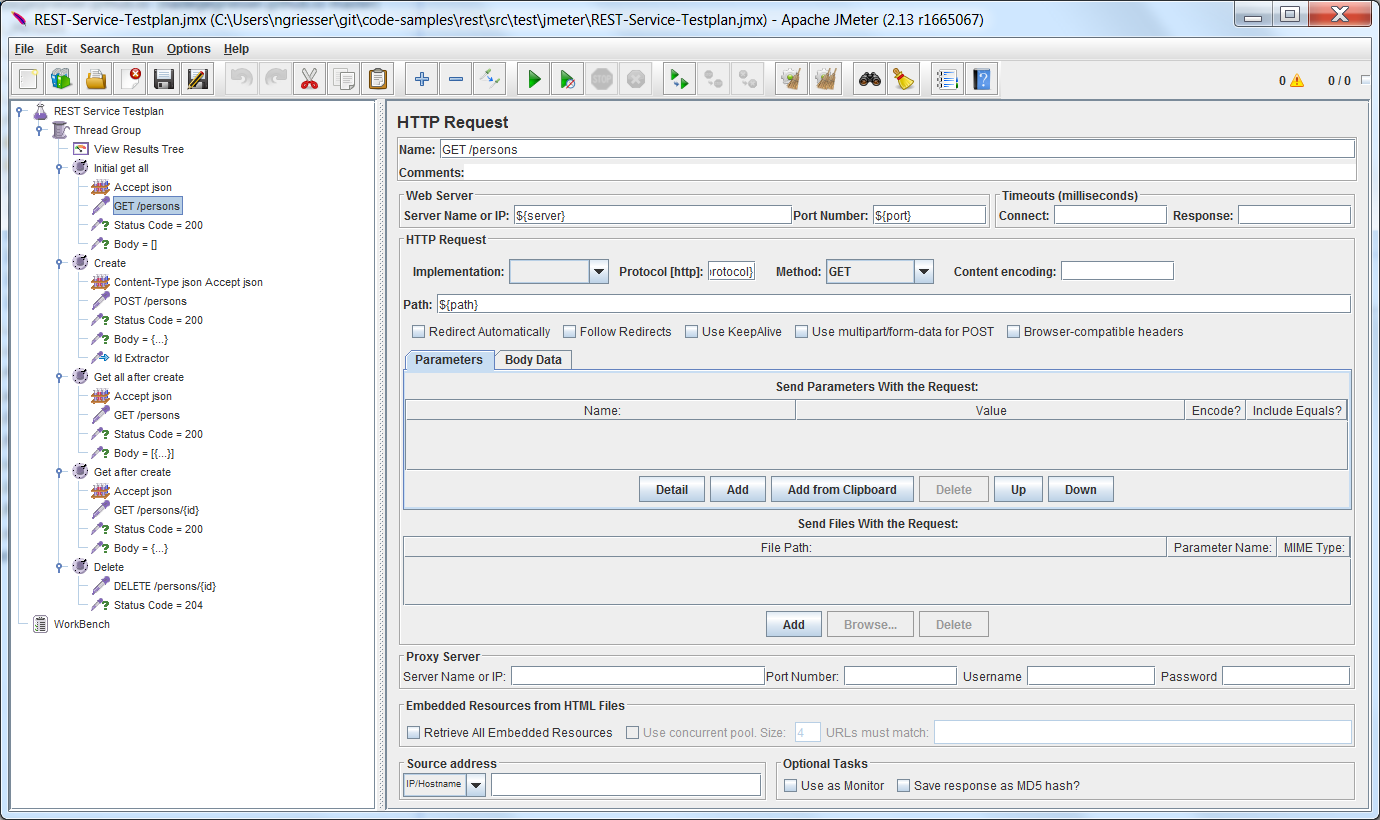This screenshot has width=1380, height=820.
Task: Open Search with the binoculars icon
Action: (x=870, y=79)
